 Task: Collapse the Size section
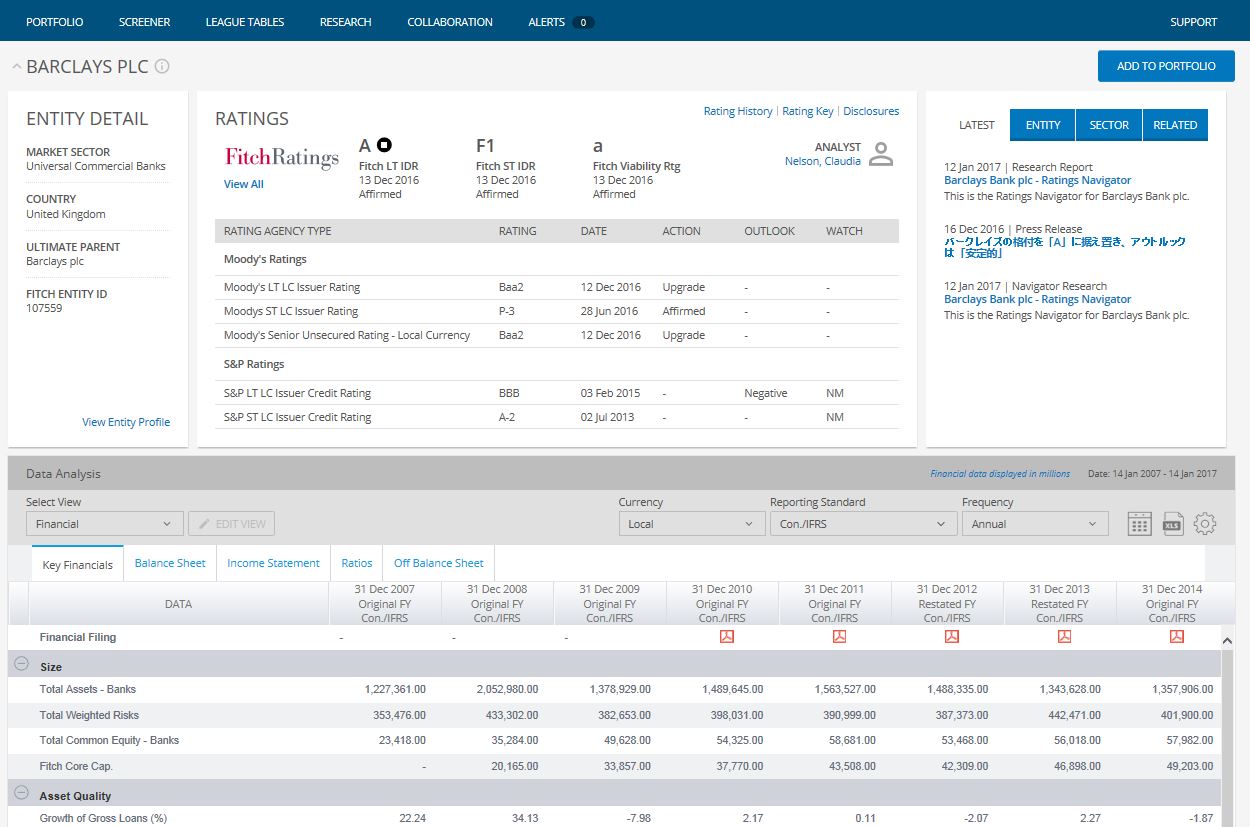click(x=21, y=664)
